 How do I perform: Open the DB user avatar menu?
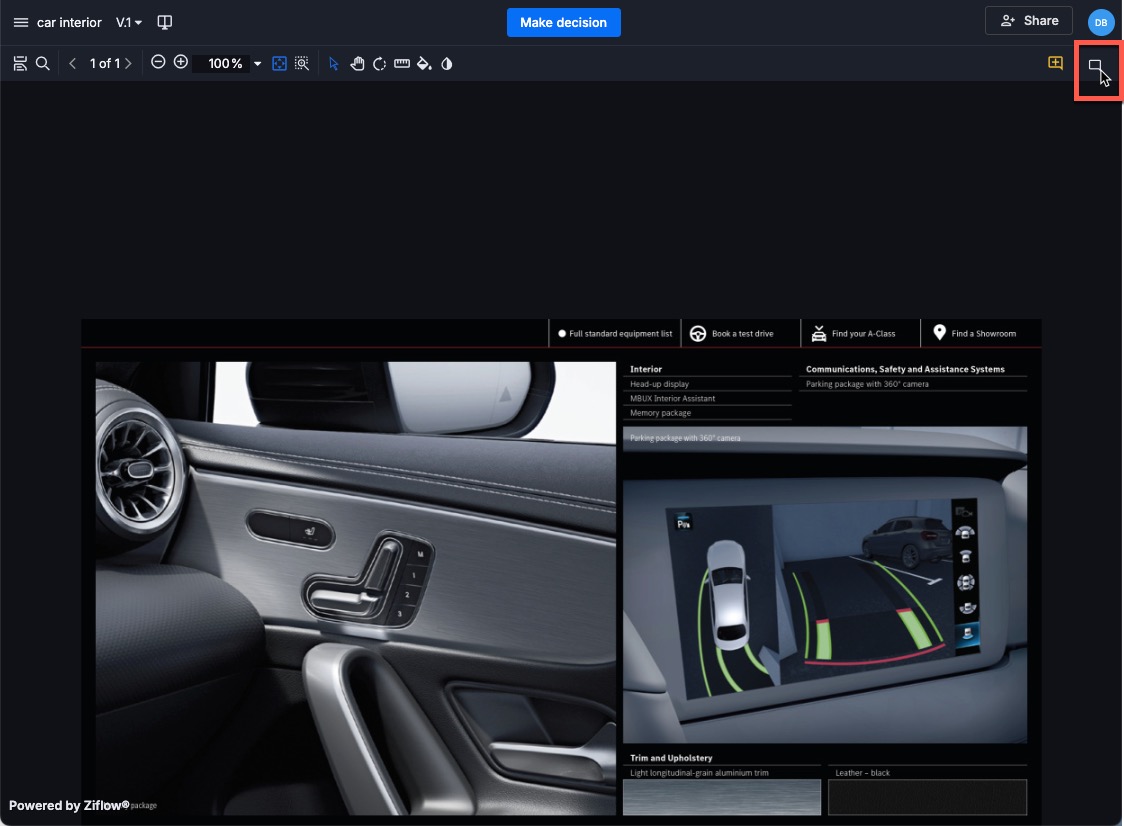(1100, 22)
